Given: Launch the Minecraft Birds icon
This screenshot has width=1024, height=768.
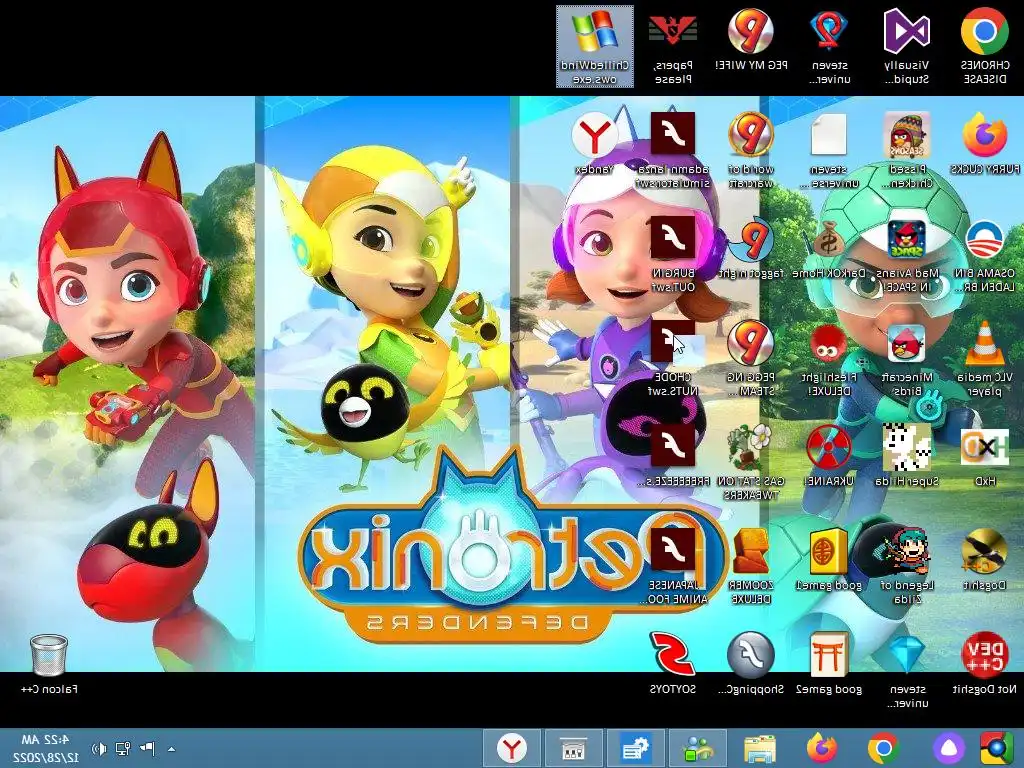Looking at the screenshot, I should tap(907, 359).
